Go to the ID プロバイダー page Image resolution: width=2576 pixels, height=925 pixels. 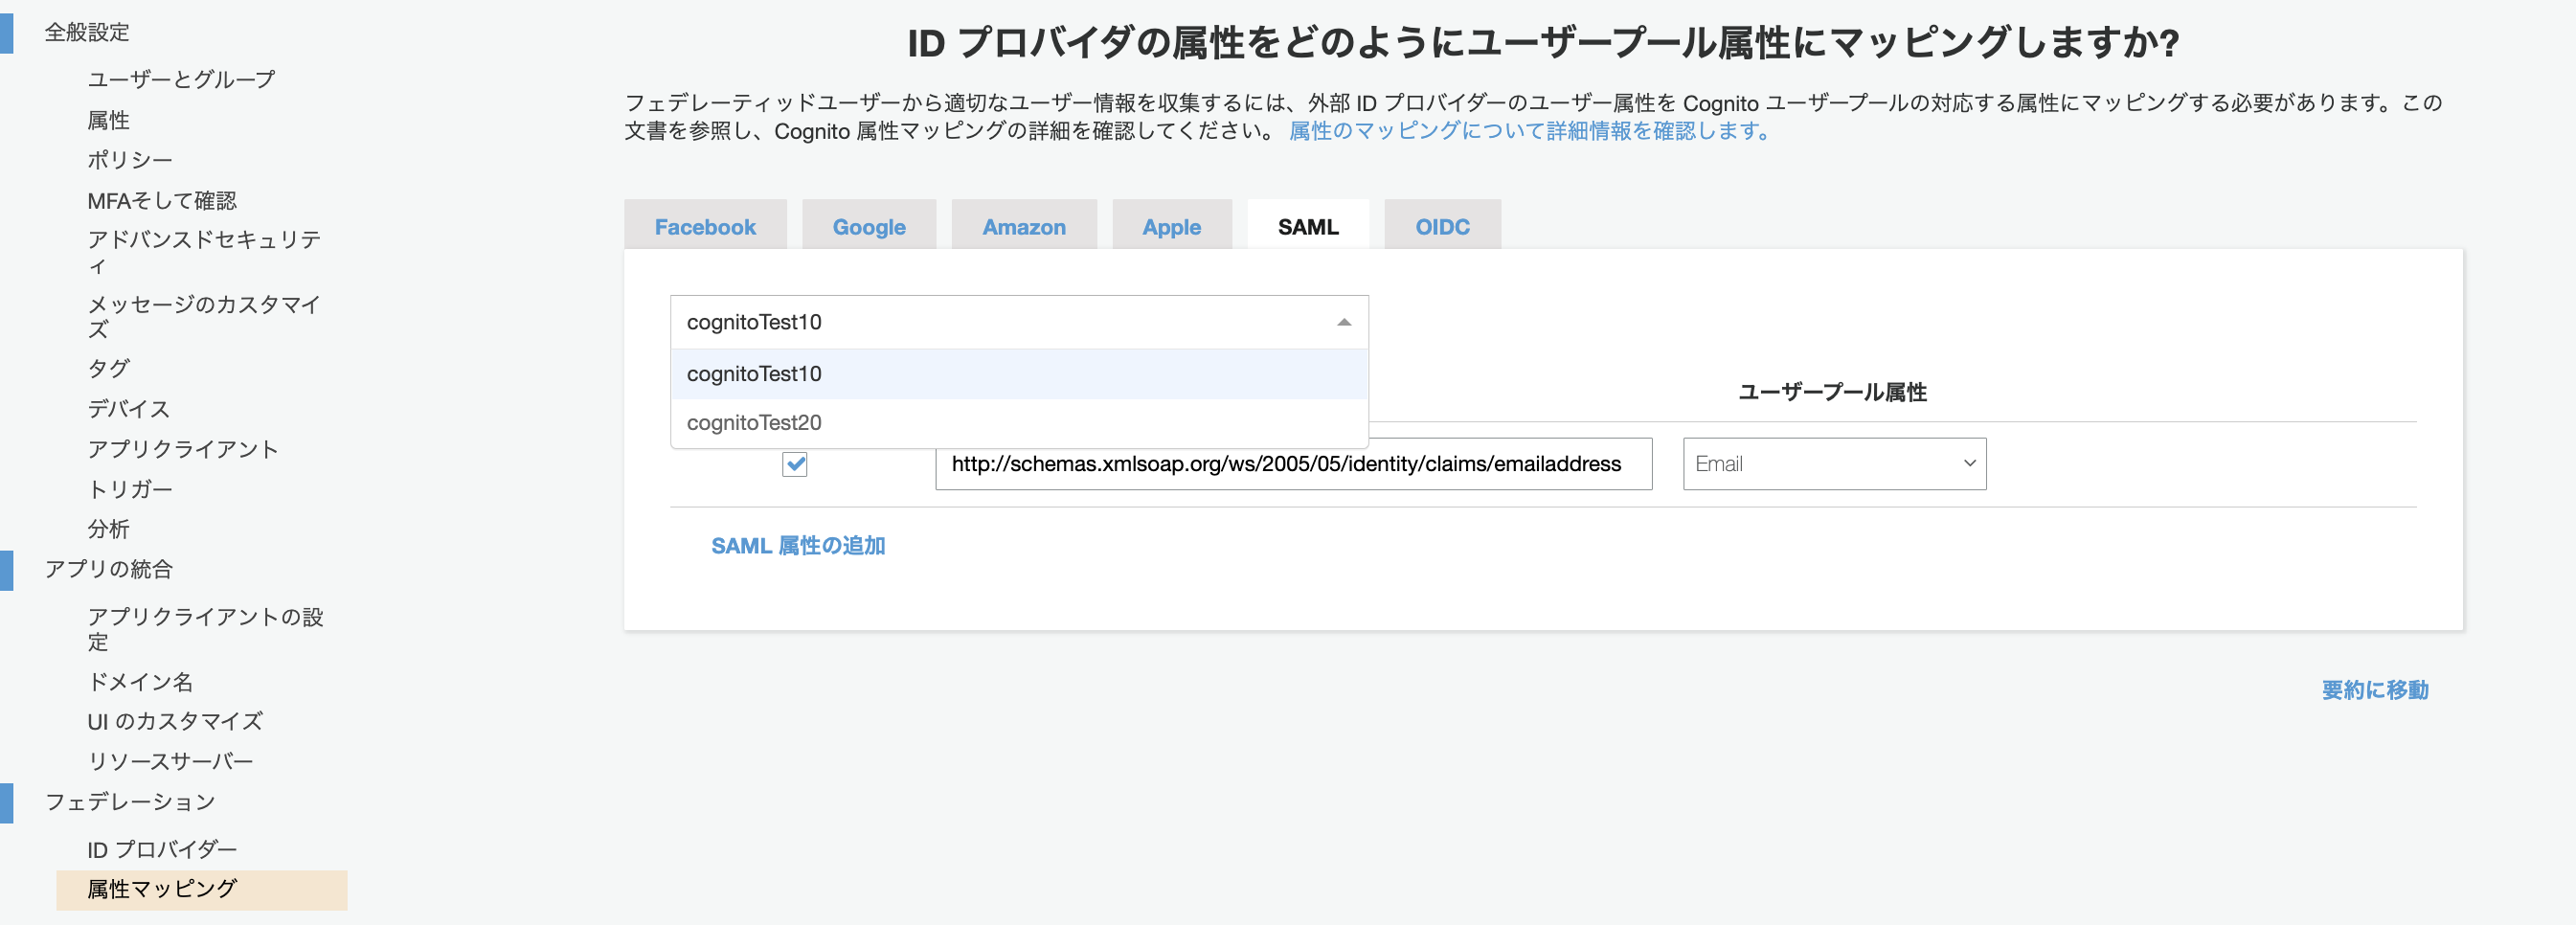click(162, 848)
